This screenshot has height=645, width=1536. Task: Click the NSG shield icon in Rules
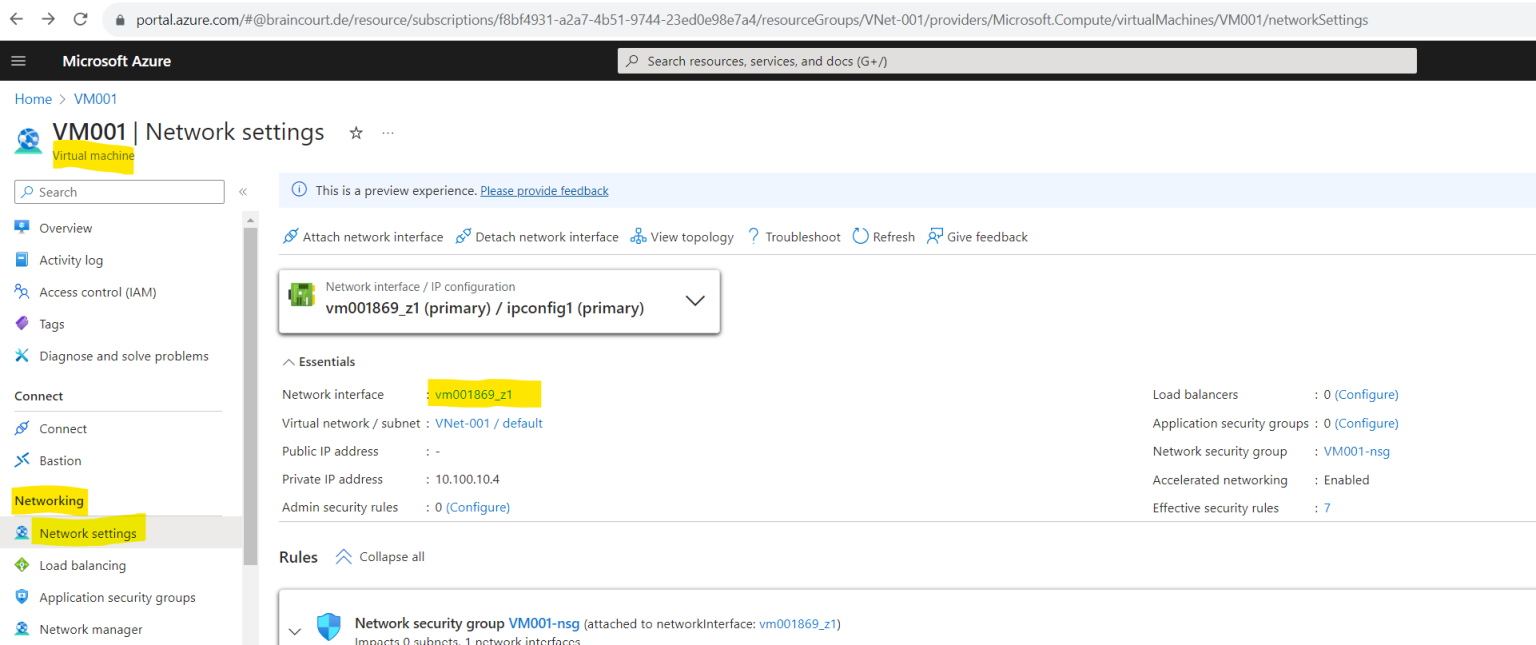click(328, 627)
